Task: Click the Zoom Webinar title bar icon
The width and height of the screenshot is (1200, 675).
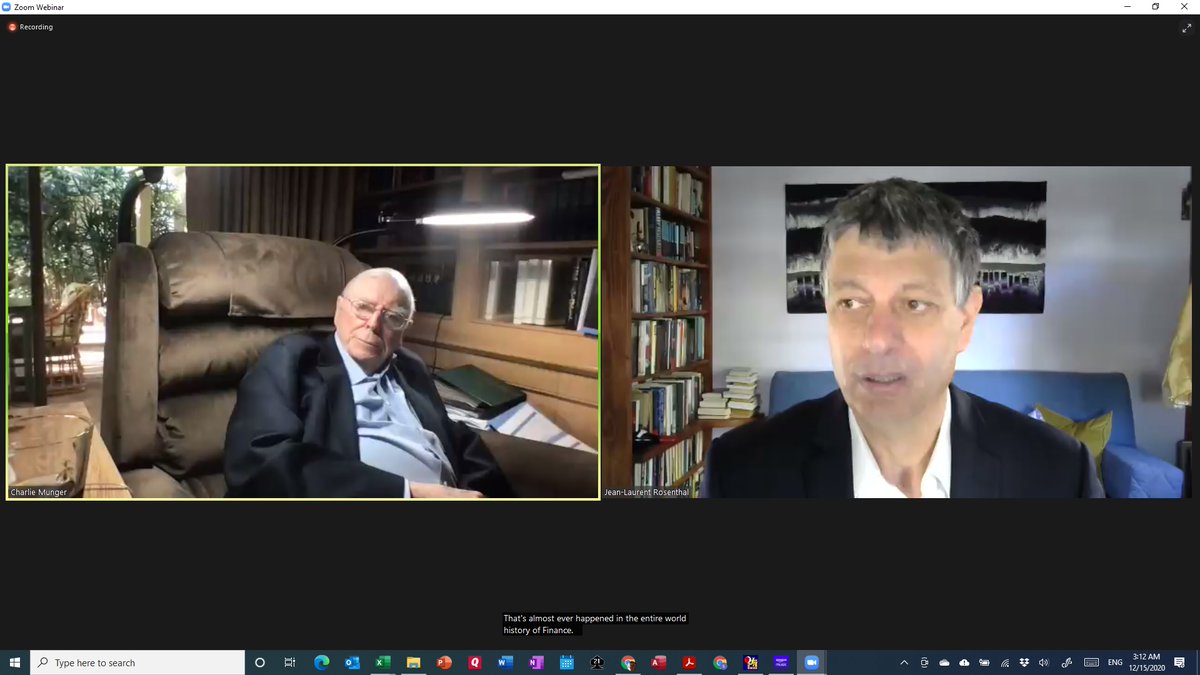Action: click(x=7, y=6)
